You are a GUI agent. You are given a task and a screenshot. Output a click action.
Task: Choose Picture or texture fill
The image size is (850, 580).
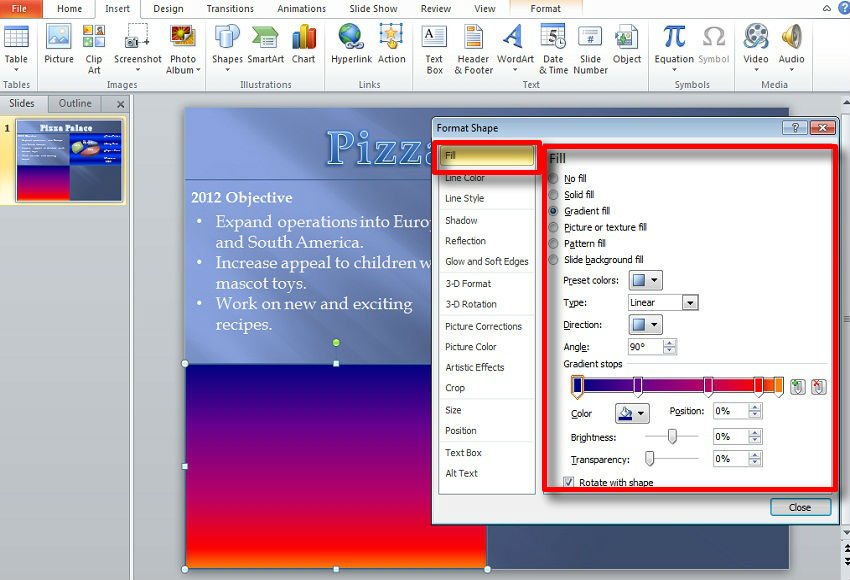click(x=555, y=228)
